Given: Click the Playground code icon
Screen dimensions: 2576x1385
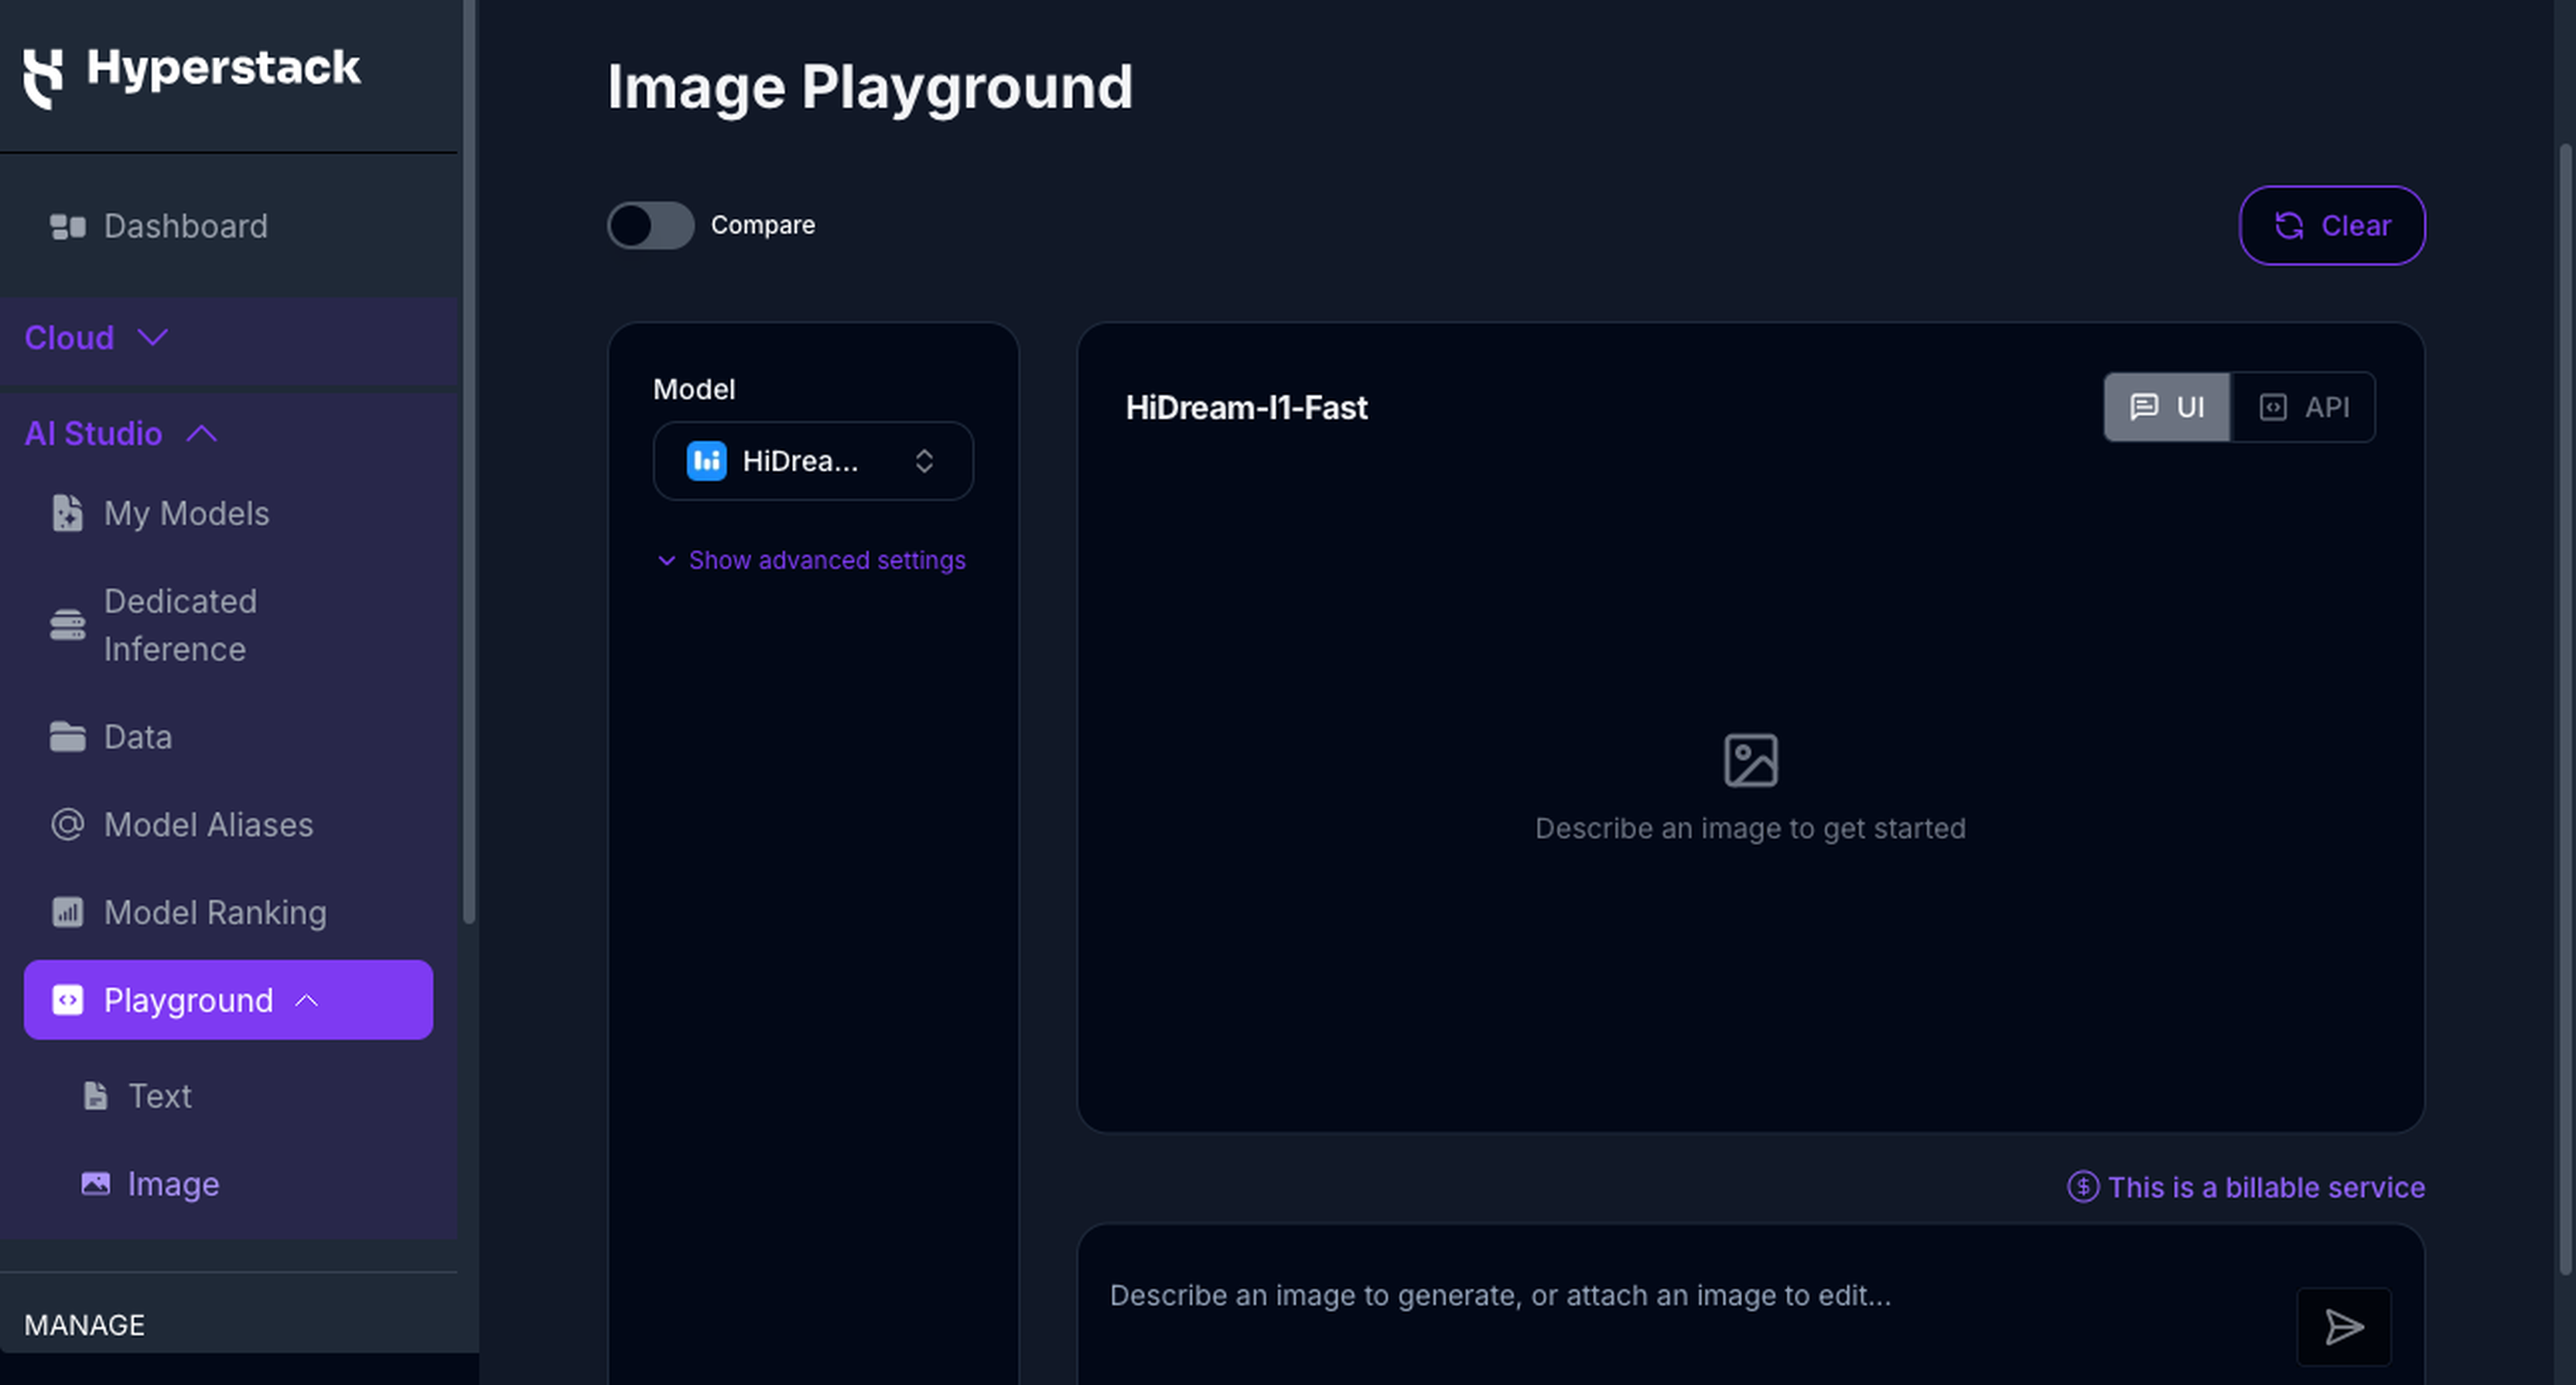Looking at the screenshot, I should click(67, 1000).
